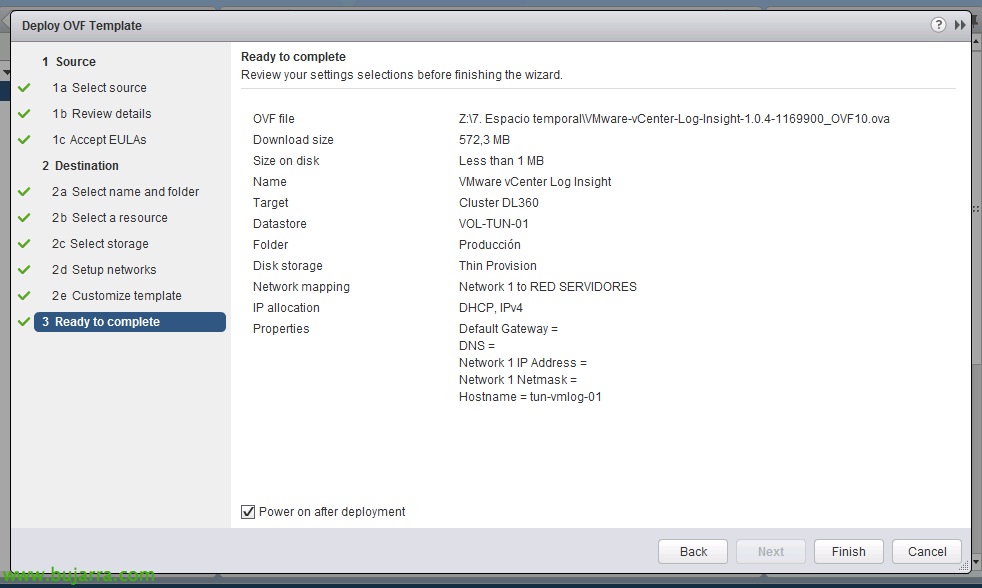Click the Network 1 Netmask = line
982x588 pixels.
tap(517, 379)
